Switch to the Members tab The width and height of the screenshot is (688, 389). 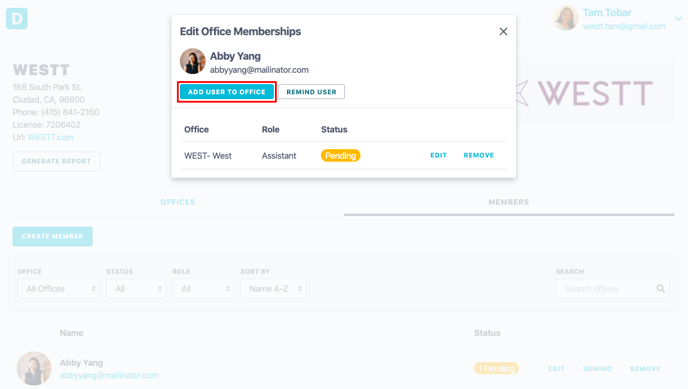point(509,202)
